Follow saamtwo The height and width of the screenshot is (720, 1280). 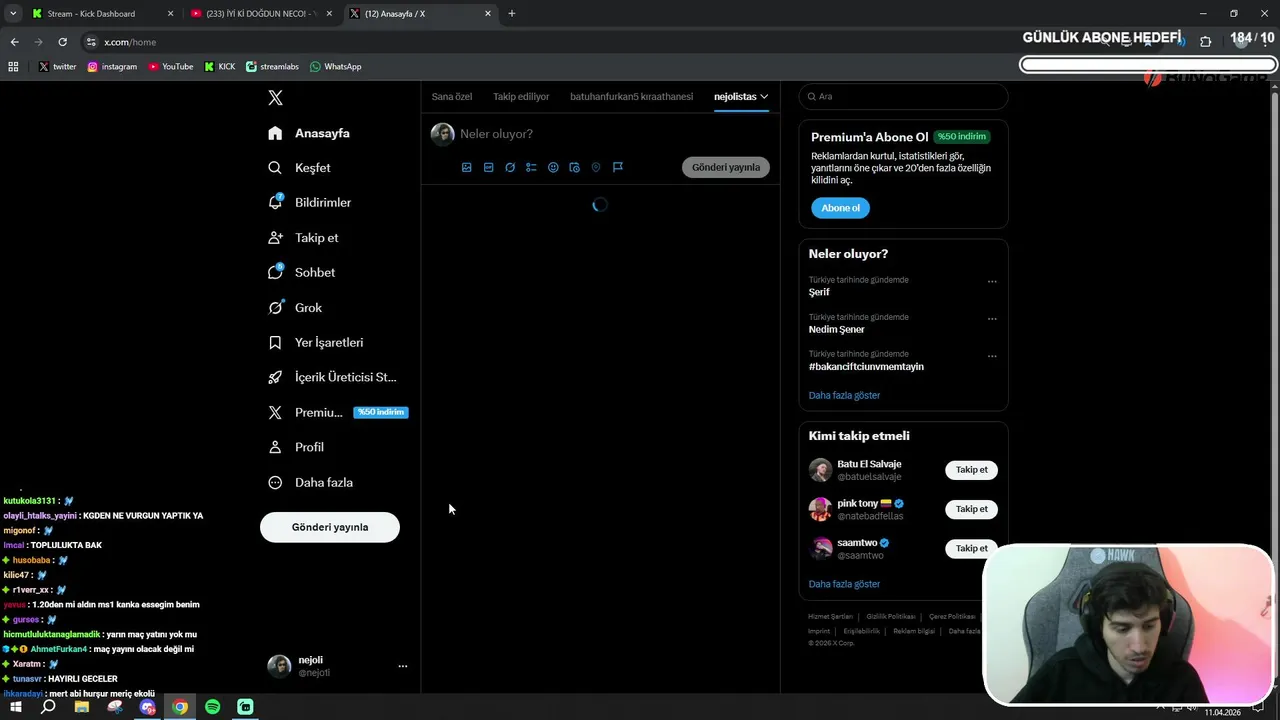(x=971, y=548)
